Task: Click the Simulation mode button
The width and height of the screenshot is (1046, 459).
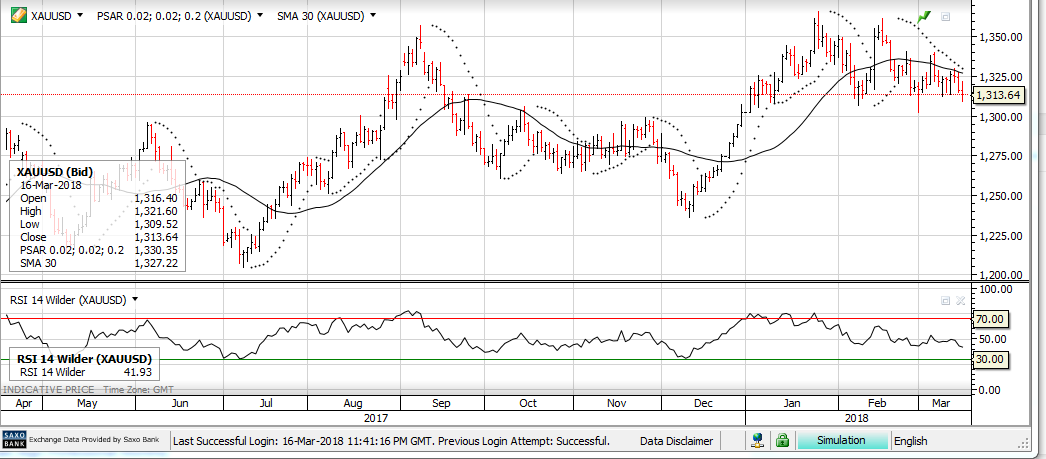Action: pyautogui.click(x=842, y=440)
